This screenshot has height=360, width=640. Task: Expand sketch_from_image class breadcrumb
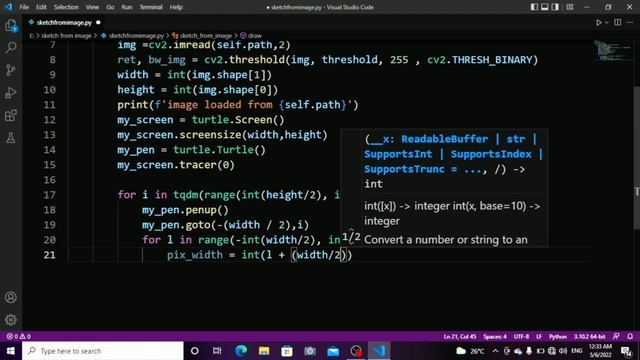pyautogui.click(x=206, y=36)
